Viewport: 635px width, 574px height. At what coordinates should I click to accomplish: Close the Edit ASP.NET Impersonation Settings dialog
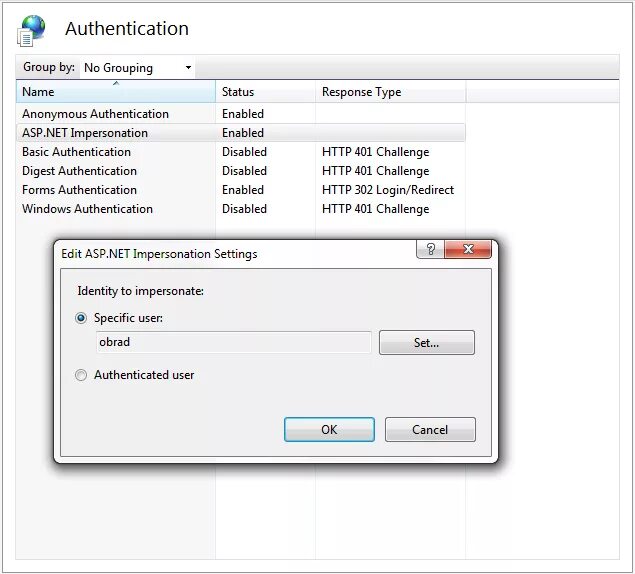tap(468, 249)
